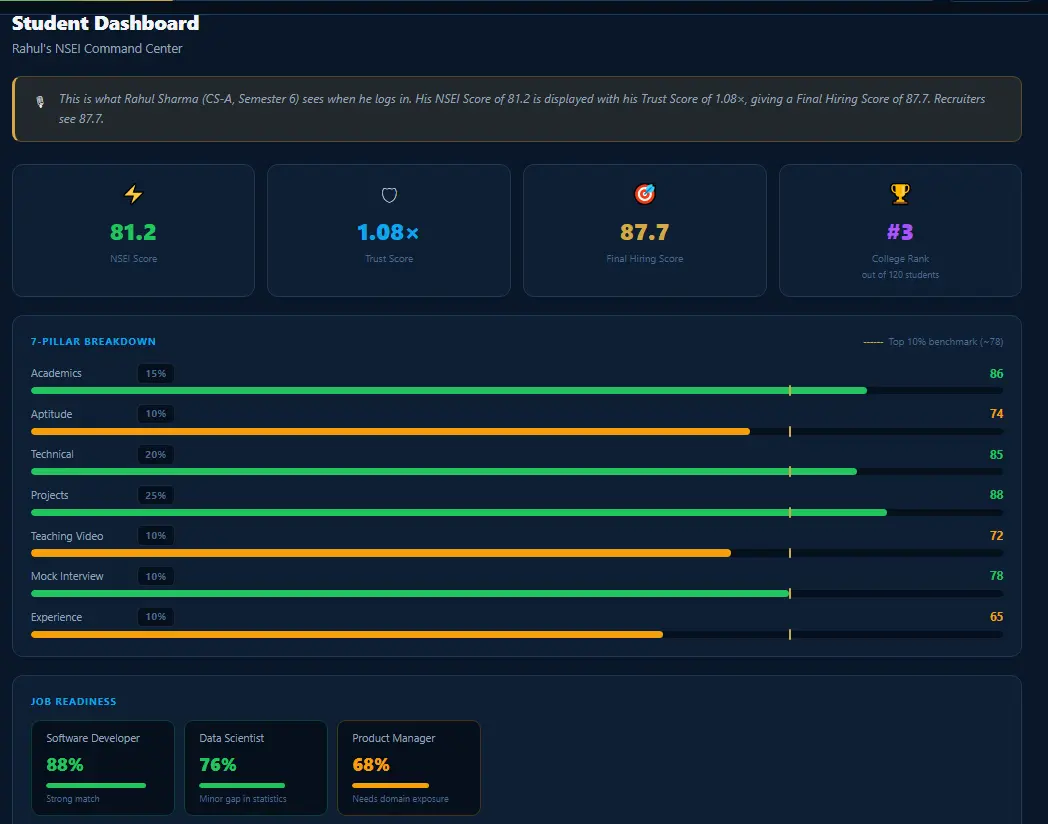Open the Software Developer readiness card

point(103,767)
